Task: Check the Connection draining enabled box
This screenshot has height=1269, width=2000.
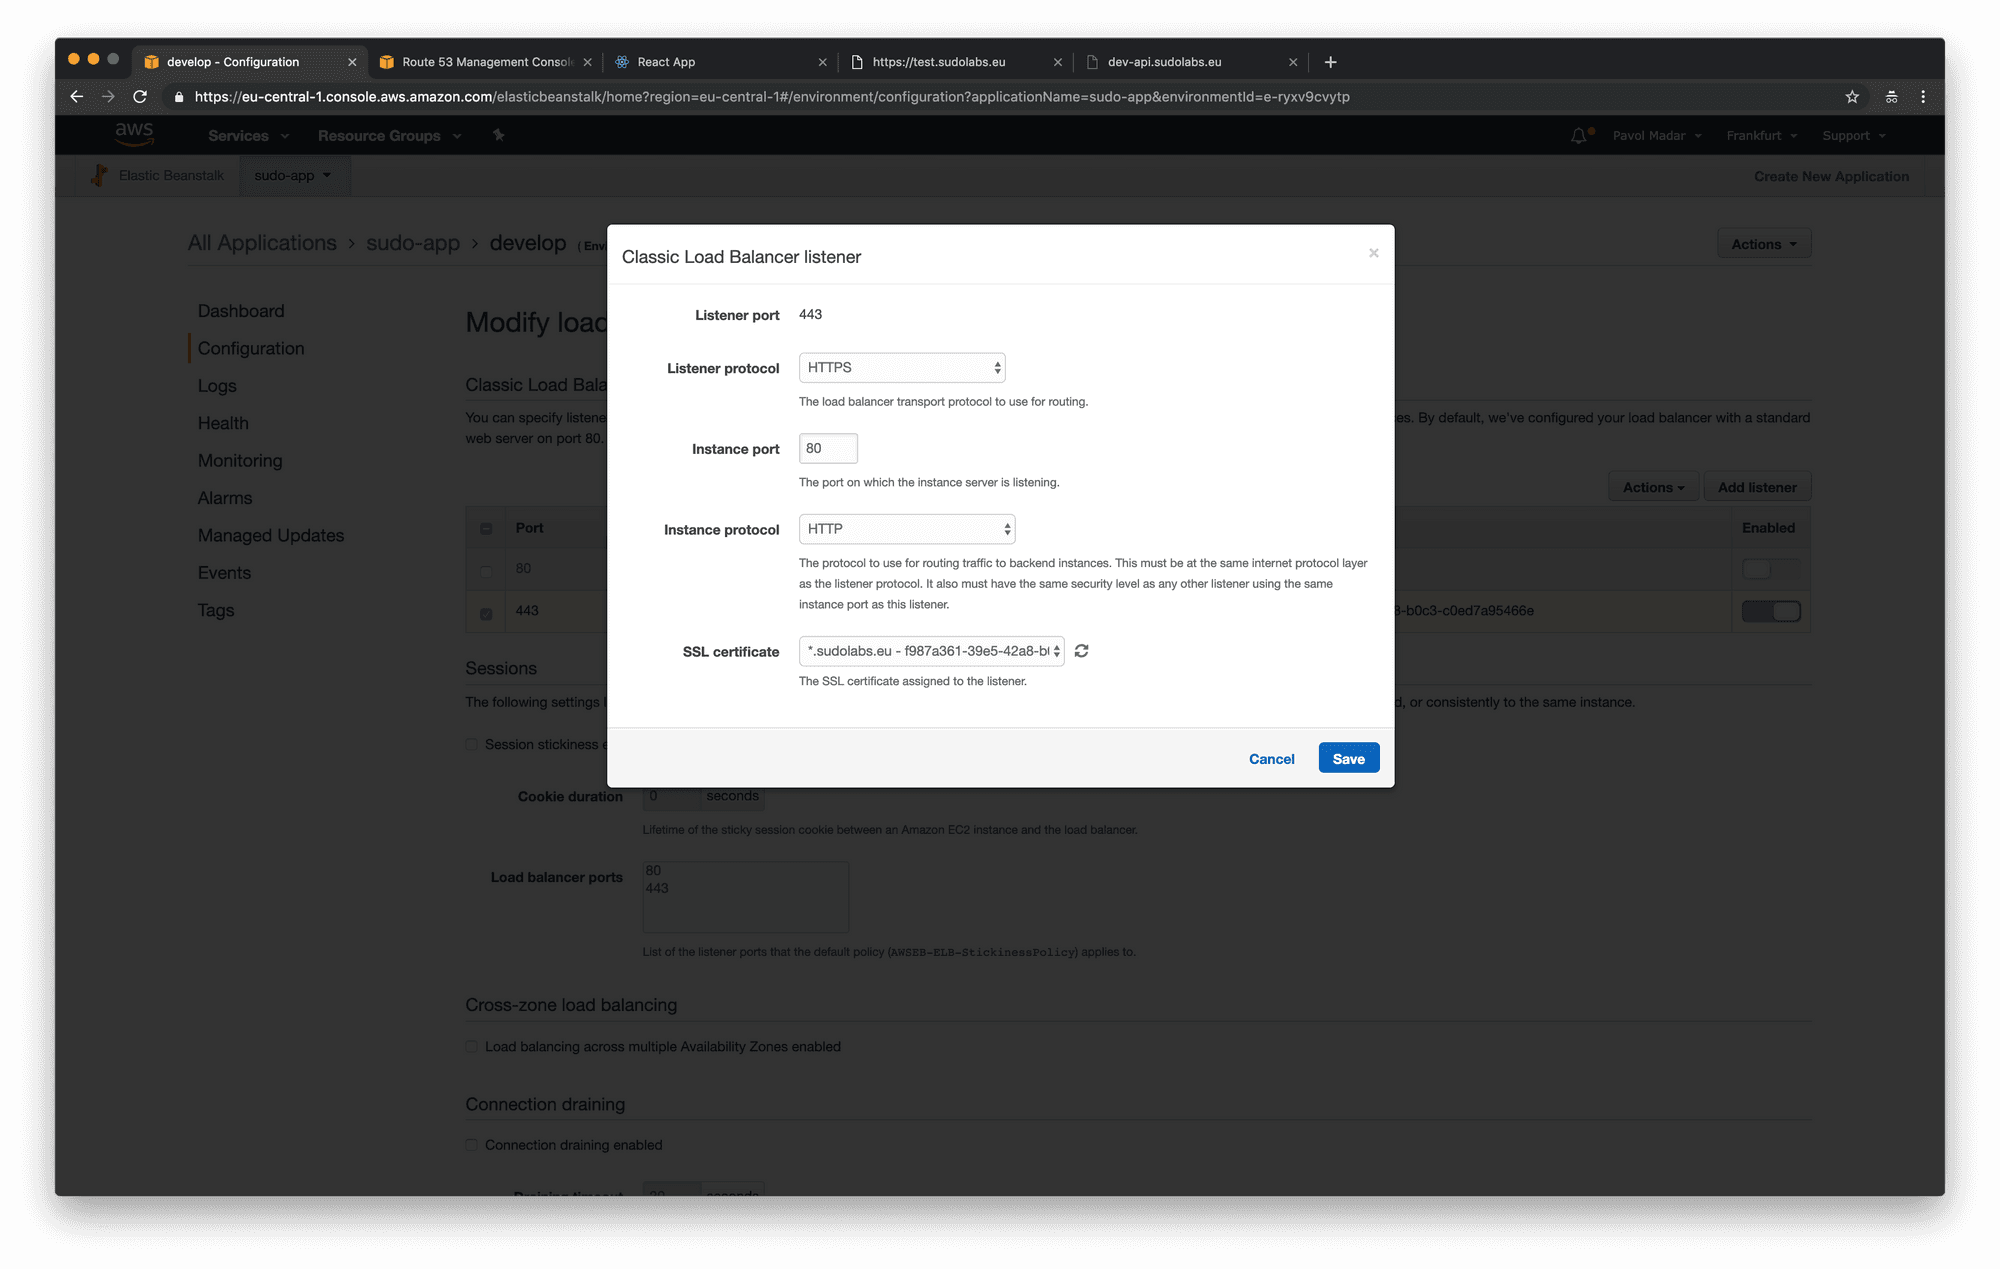Action: pyautogui.click(x=471, y=1145)
